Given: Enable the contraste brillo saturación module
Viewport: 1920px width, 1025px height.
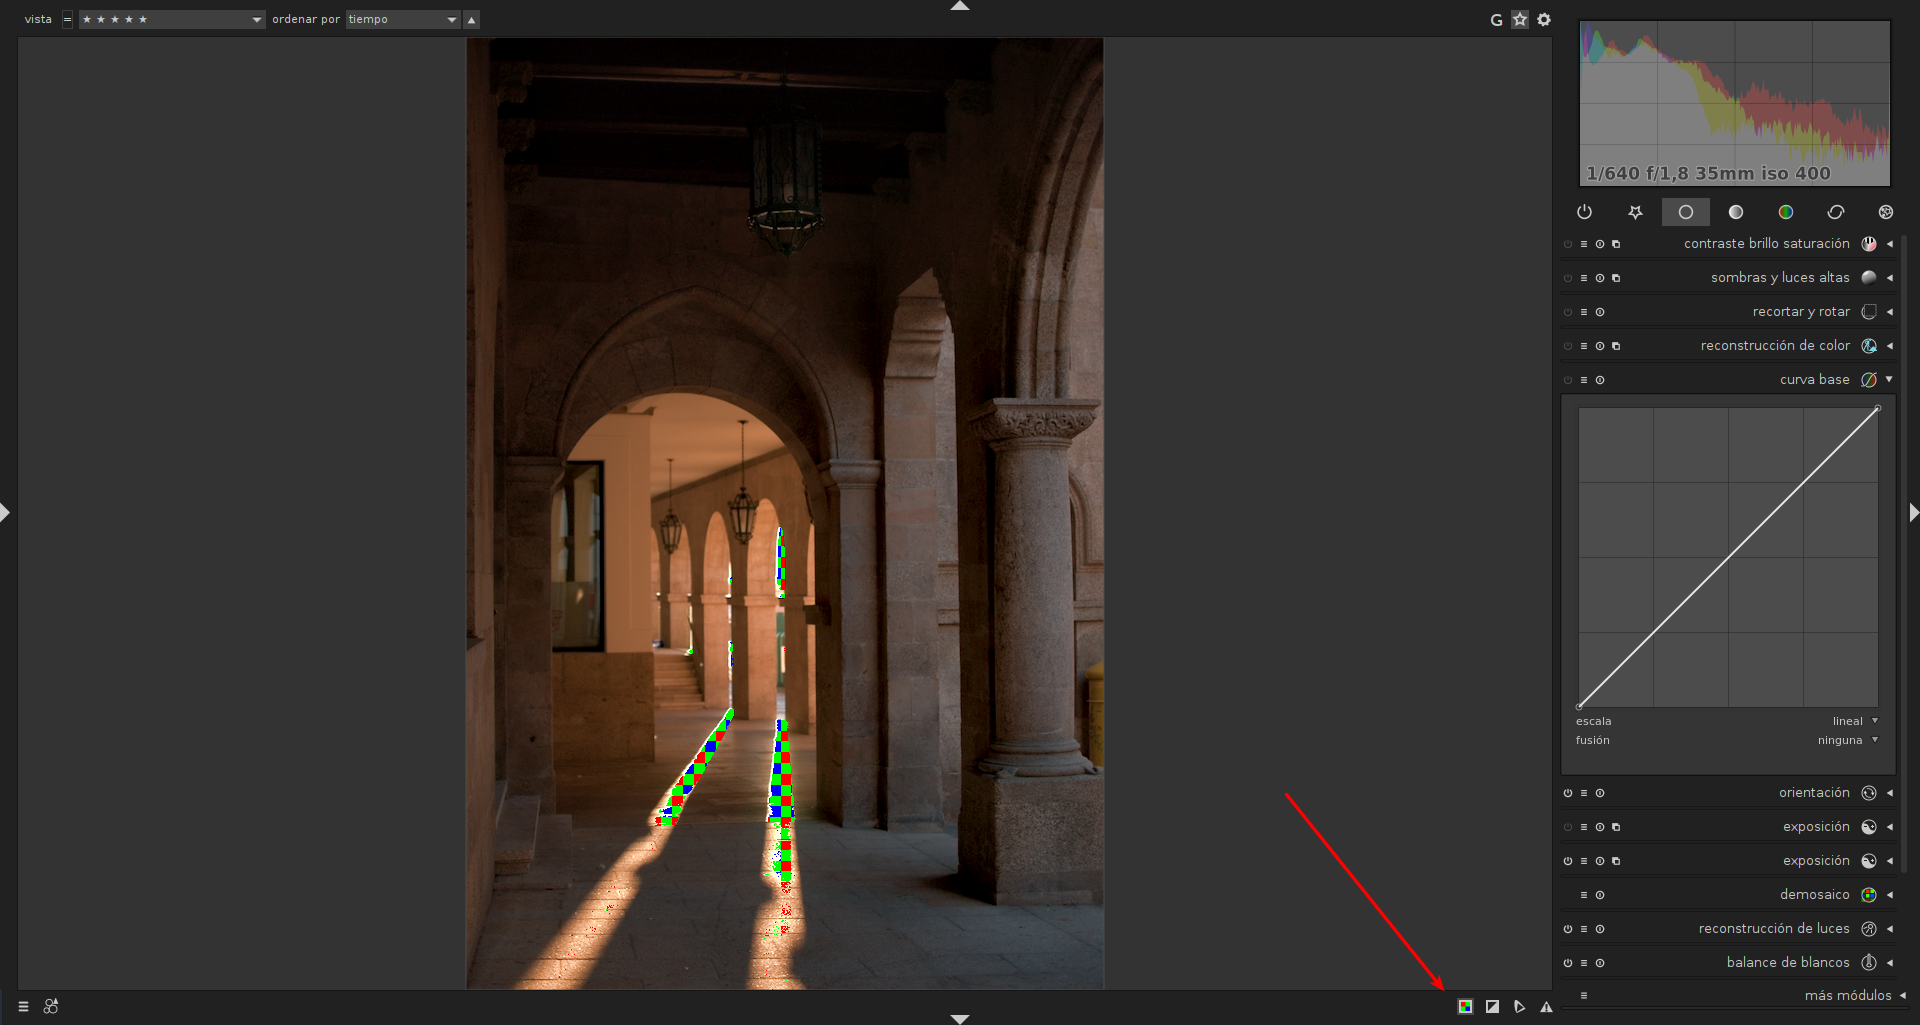Looking at the screenshot, I should point(1568,244).
